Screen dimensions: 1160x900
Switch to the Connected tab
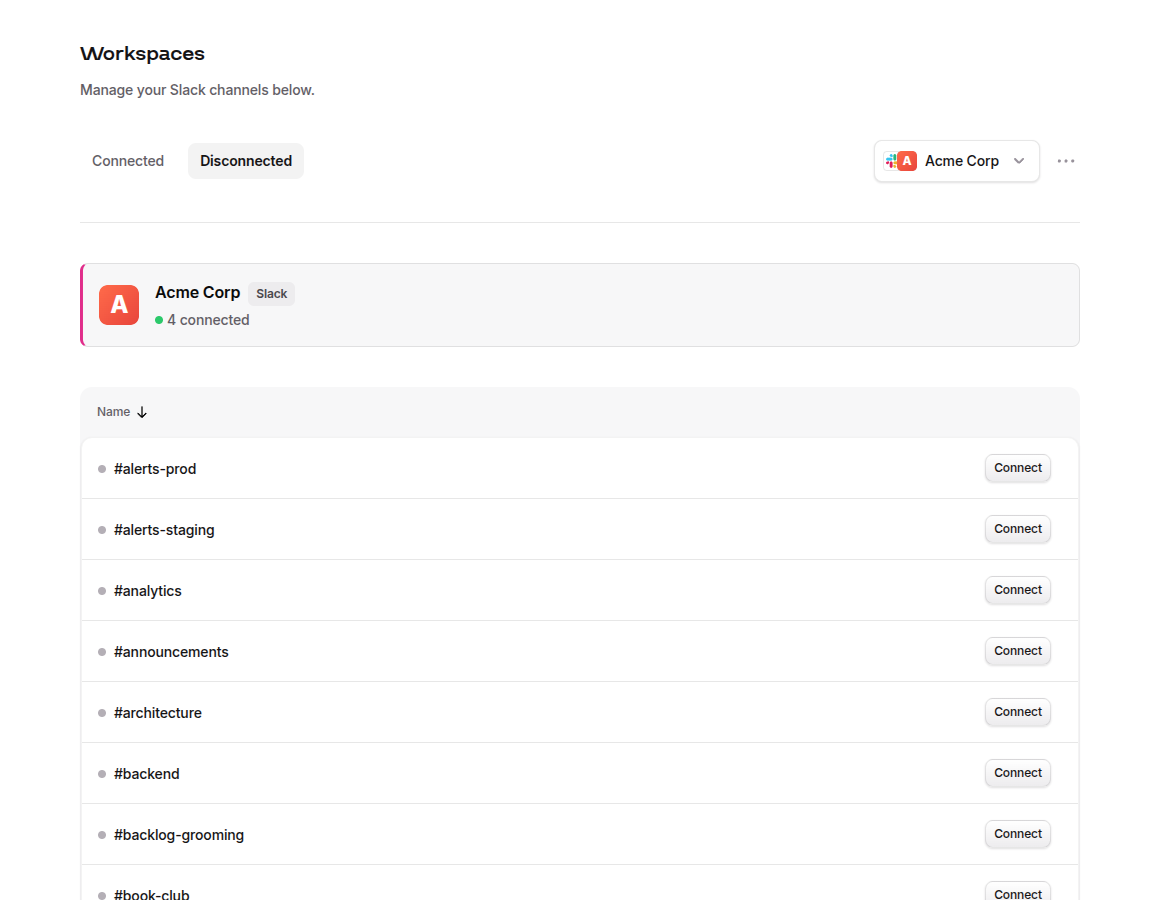click(128, 160)
